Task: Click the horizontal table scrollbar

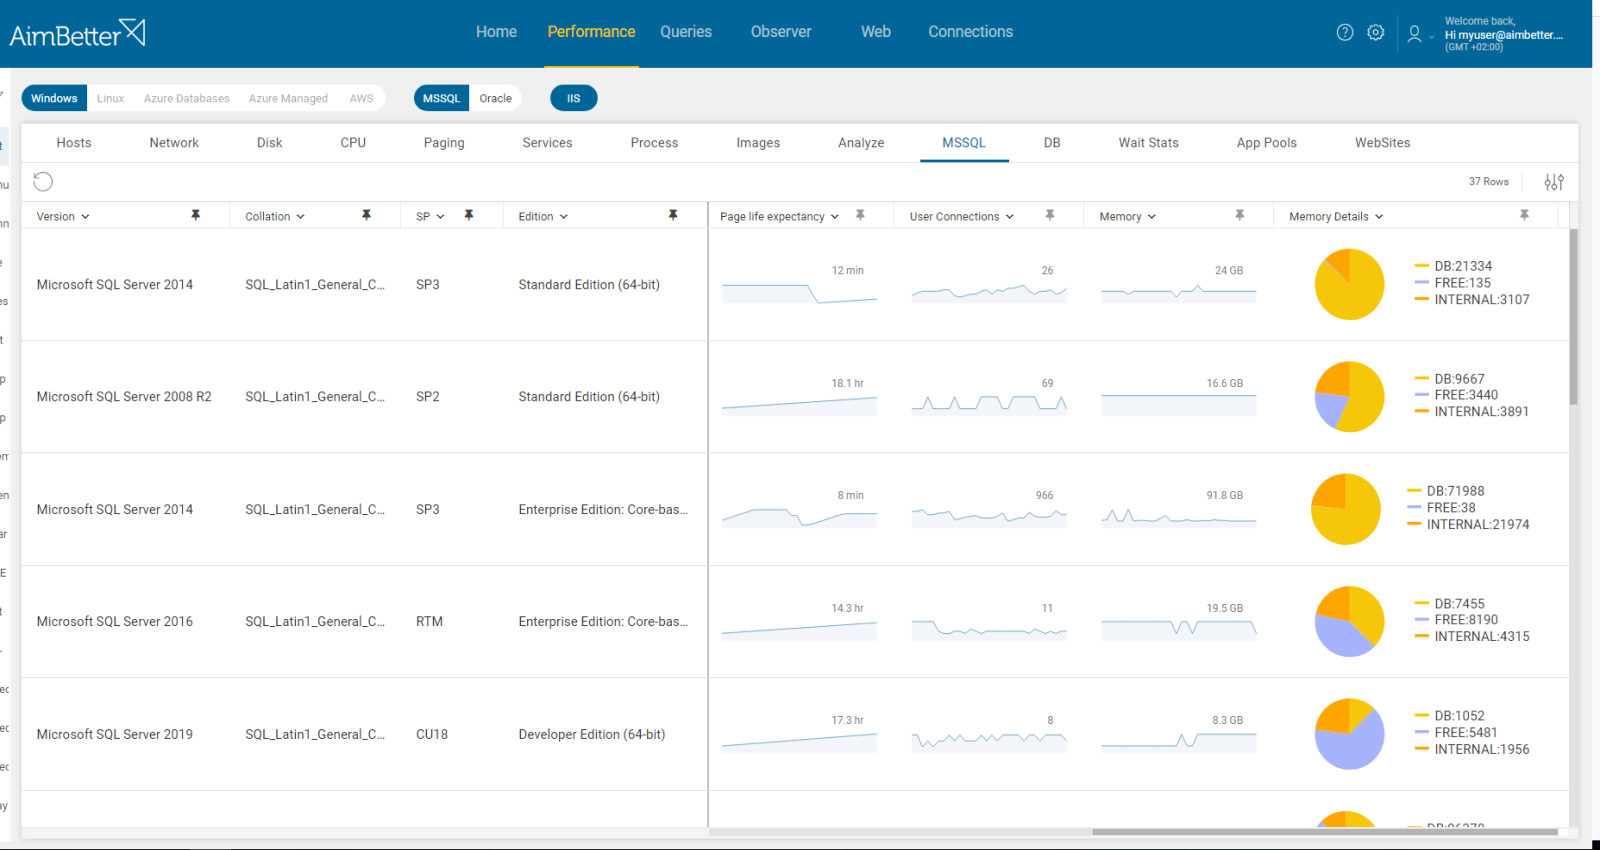Action: point(1325,831)
